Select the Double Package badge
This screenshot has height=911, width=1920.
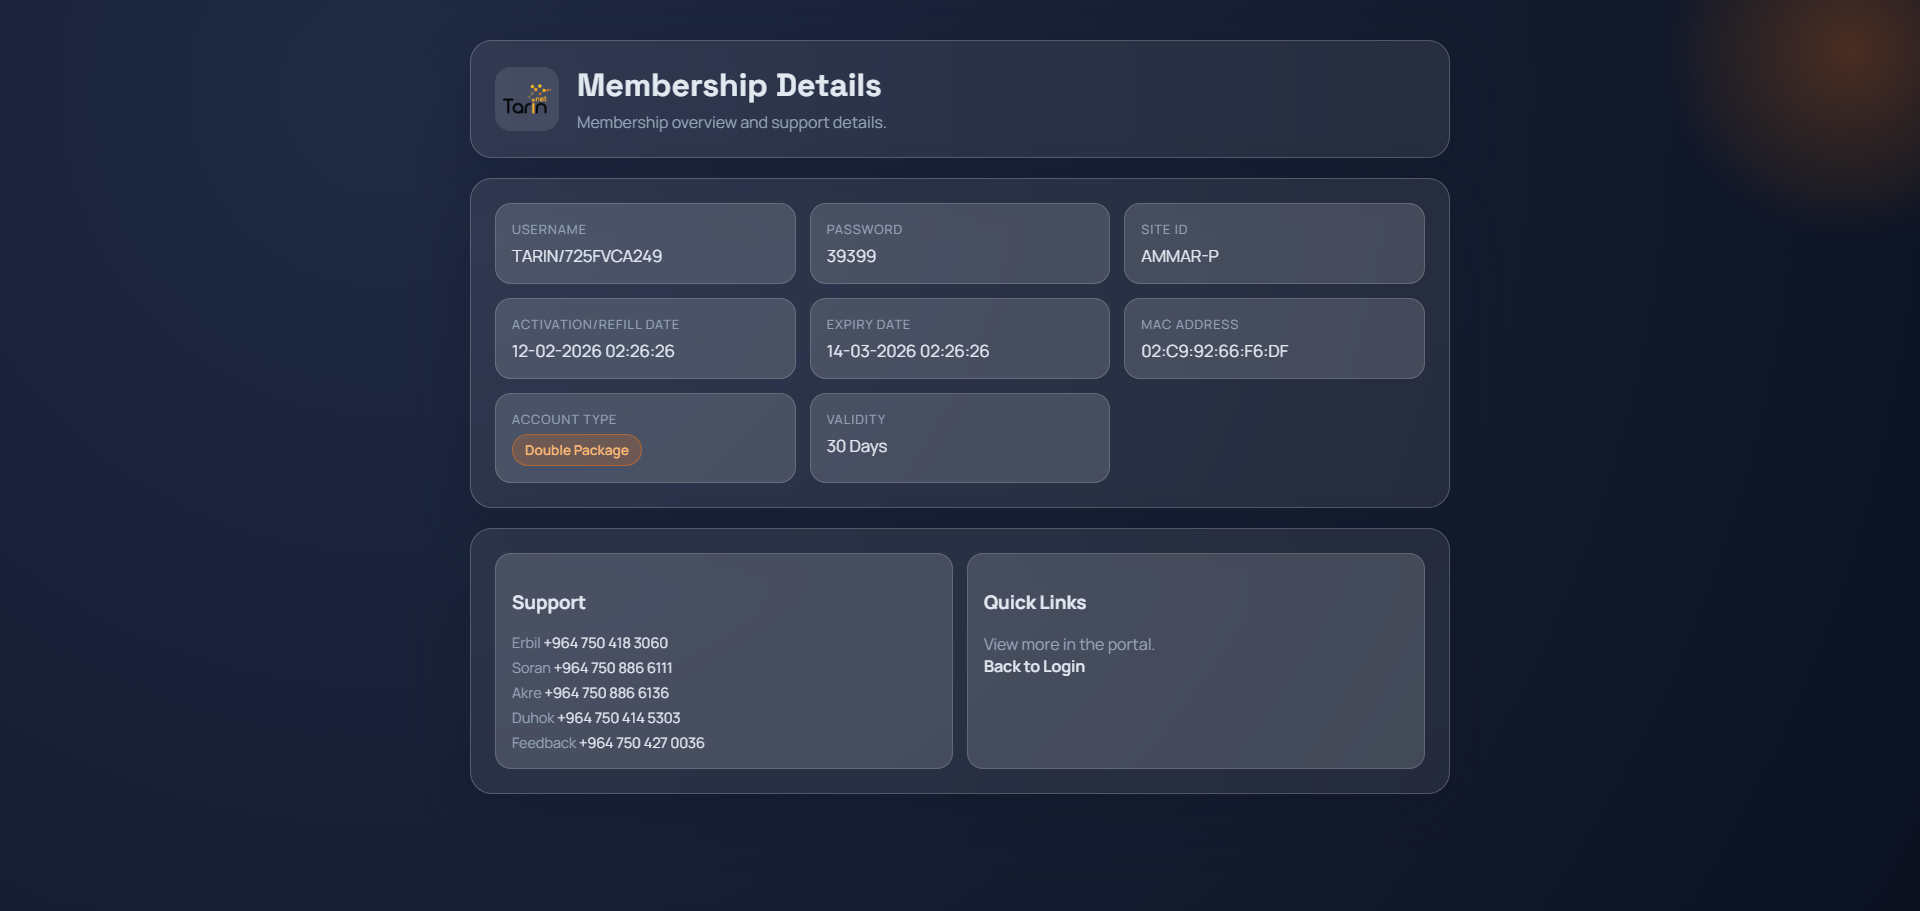pyautogui.click(x=576, y=450)
